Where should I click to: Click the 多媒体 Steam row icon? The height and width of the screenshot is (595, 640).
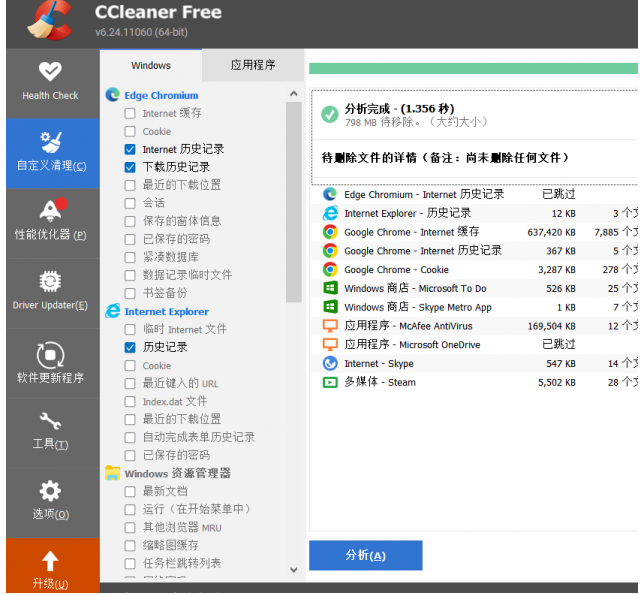point(330,382)
